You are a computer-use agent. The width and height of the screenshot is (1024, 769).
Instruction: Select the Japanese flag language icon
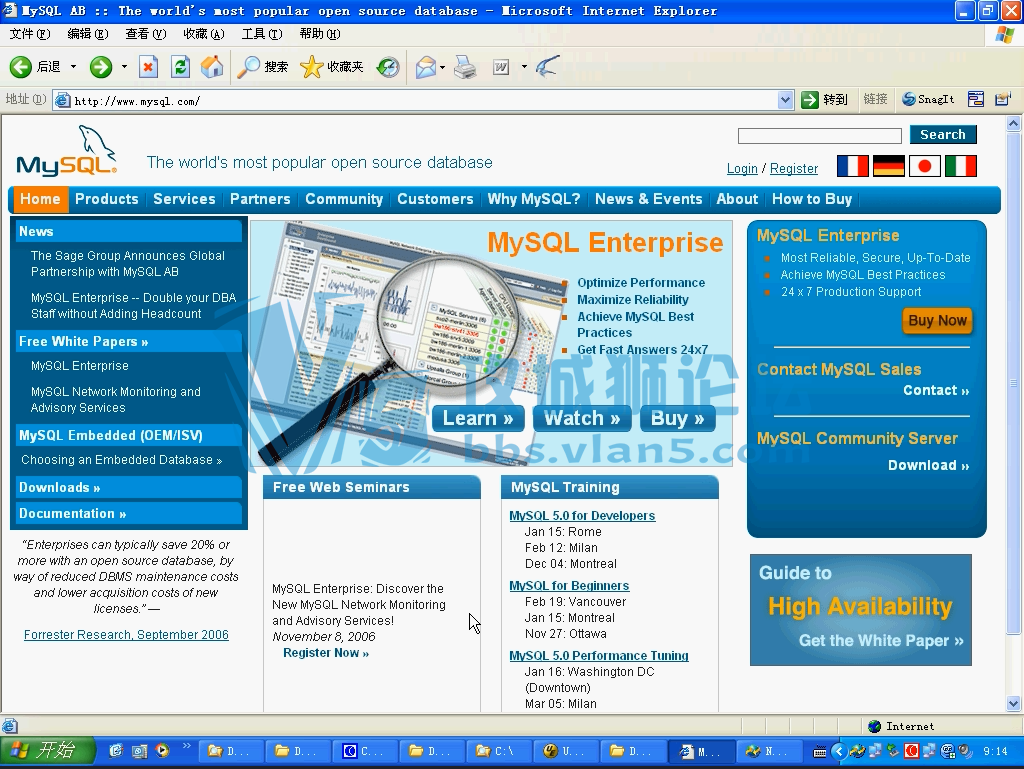pos(925,166)
